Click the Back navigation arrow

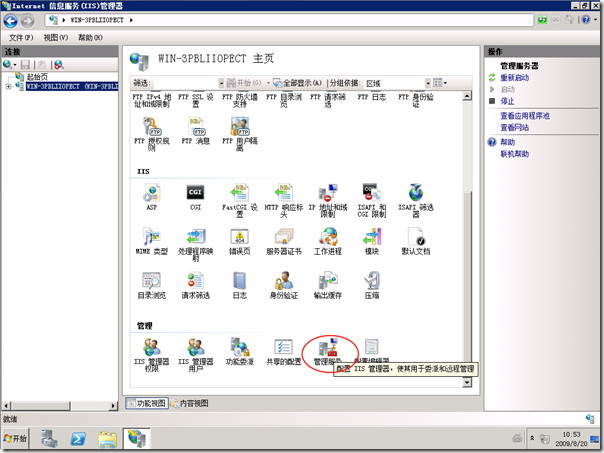10,21
